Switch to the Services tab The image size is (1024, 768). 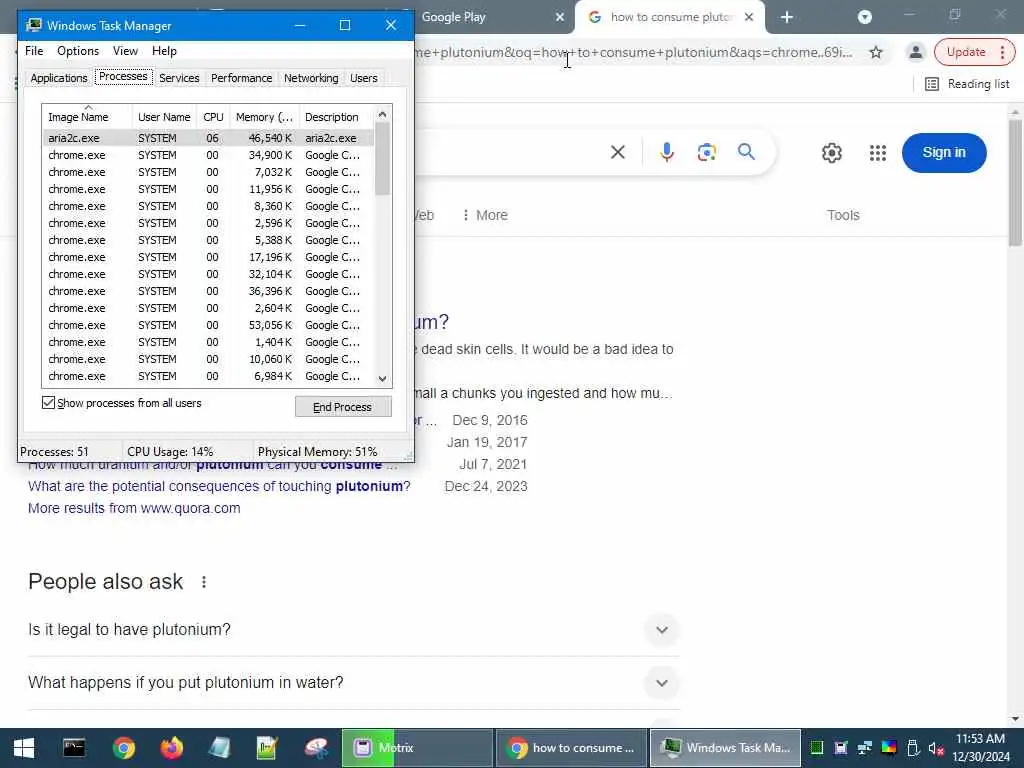(x=179, y=78)
